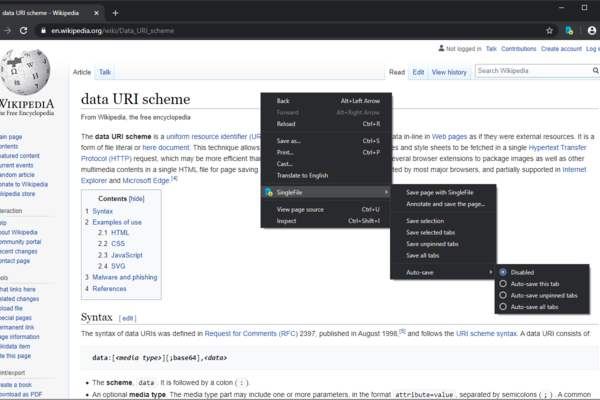Screen dimensions: 600x400
Task: Open the Community portal sidebar link
Action: (20, 242)
